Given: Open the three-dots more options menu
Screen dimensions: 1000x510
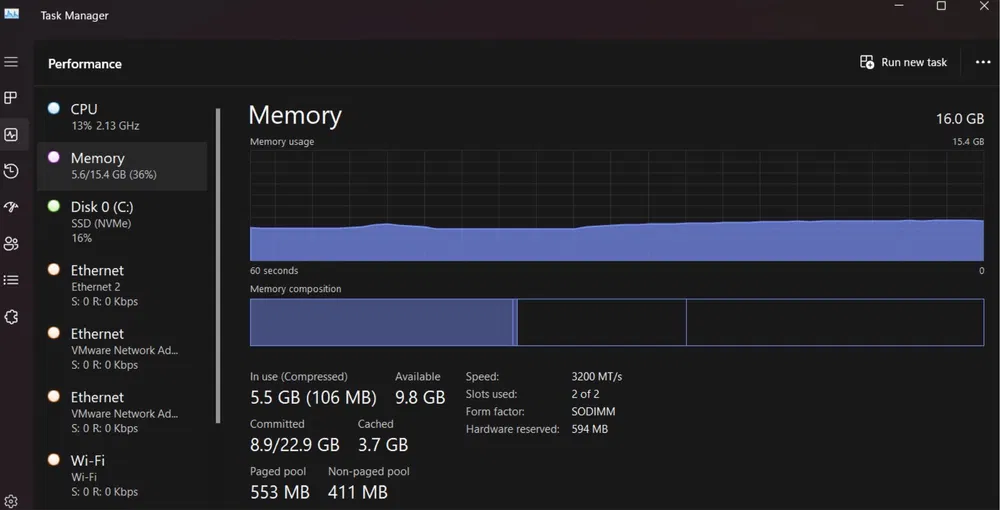Looking at the screenshot, I should (982, 62).
